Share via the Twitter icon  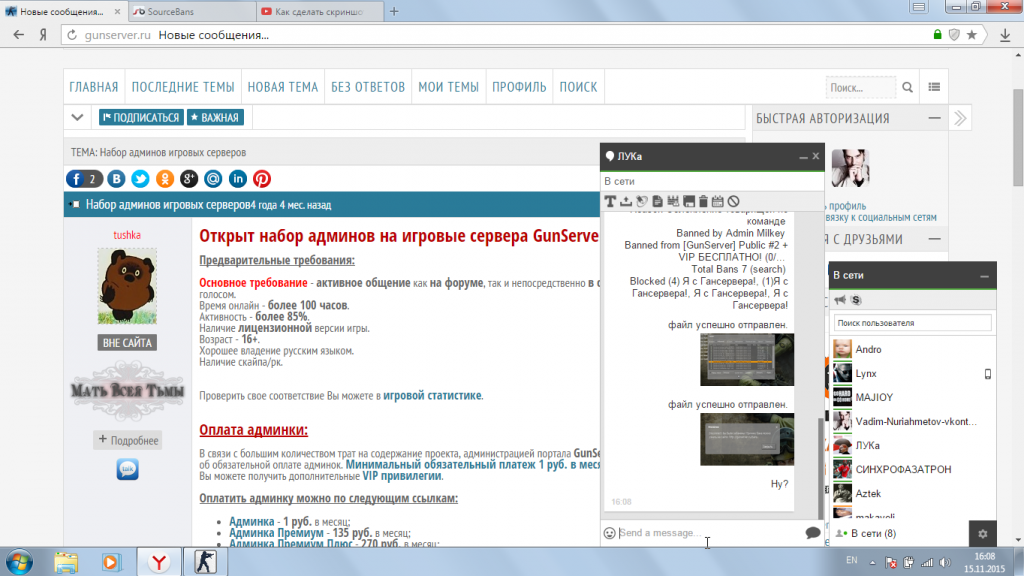click(140, 179)
